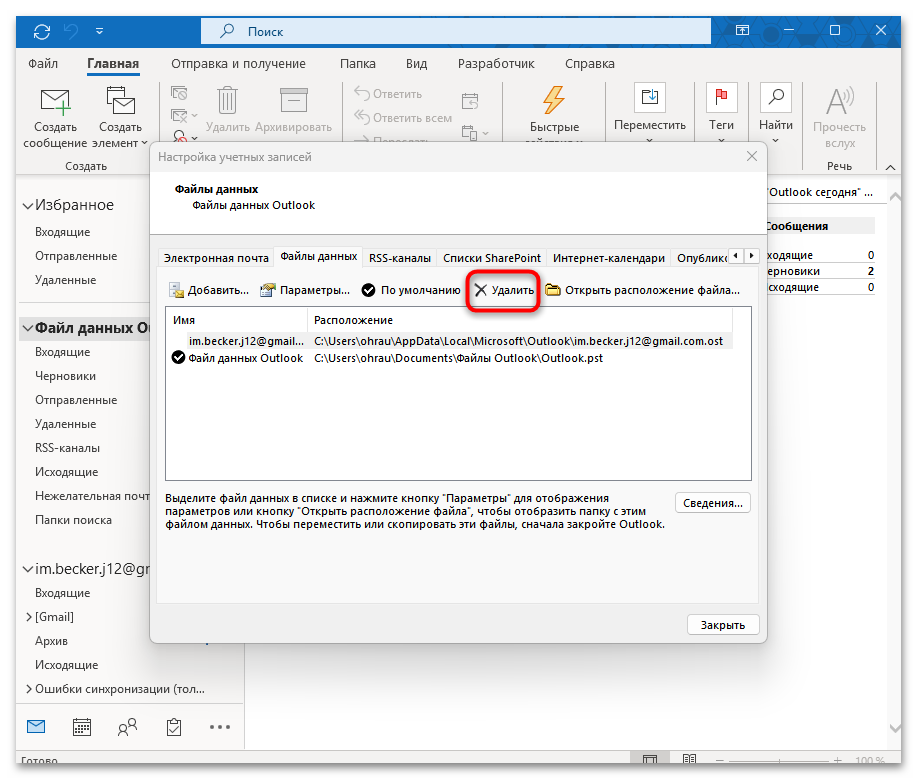
Task: Click the Закрыть button in the dialog
Action: pyautogui.click(x=723, y=625)
